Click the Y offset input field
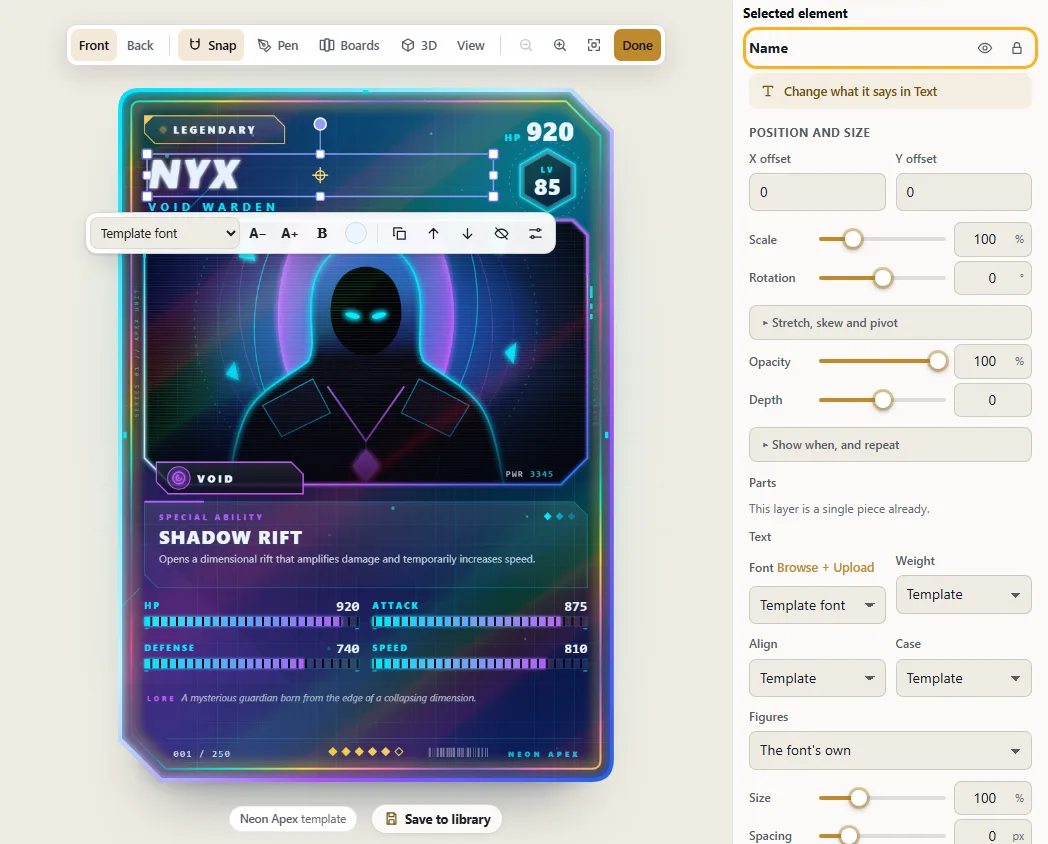 [964, 192]
